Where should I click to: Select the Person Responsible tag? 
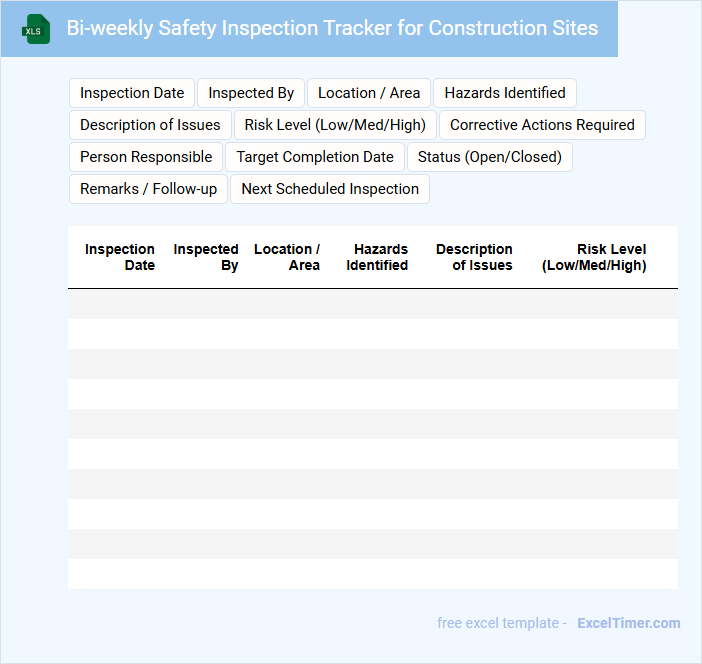coord(146,157)
